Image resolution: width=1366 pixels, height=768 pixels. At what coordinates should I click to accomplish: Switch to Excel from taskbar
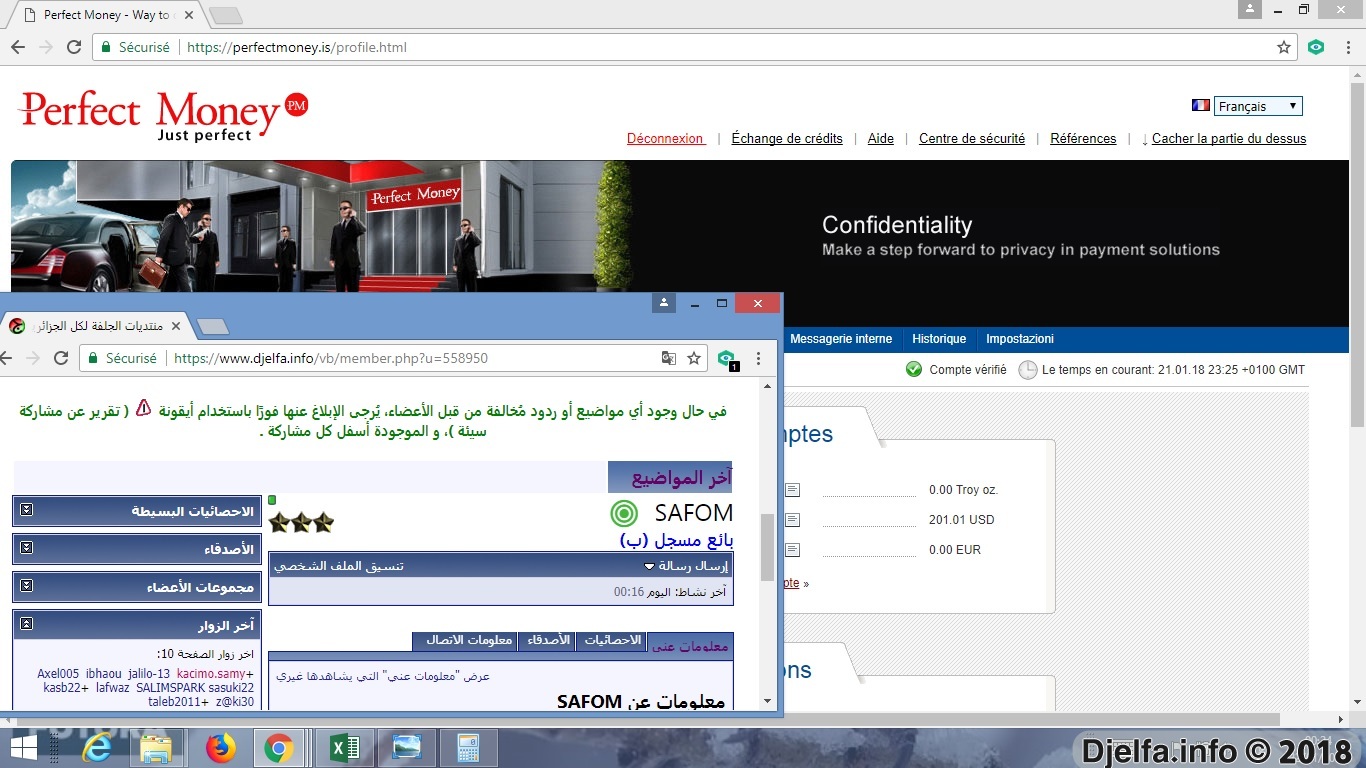345,748
